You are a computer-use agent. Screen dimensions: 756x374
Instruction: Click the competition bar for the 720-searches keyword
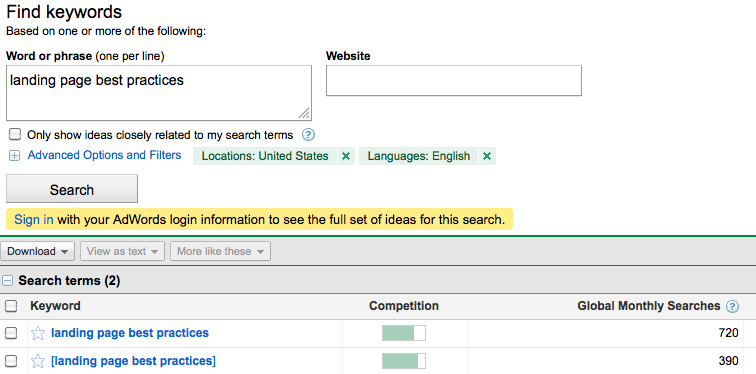[x=404, y=333]
